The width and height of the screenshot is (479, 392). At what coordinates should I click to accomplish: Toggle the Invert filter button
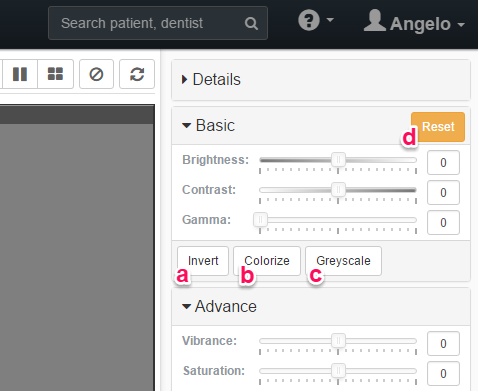point(203,261)
